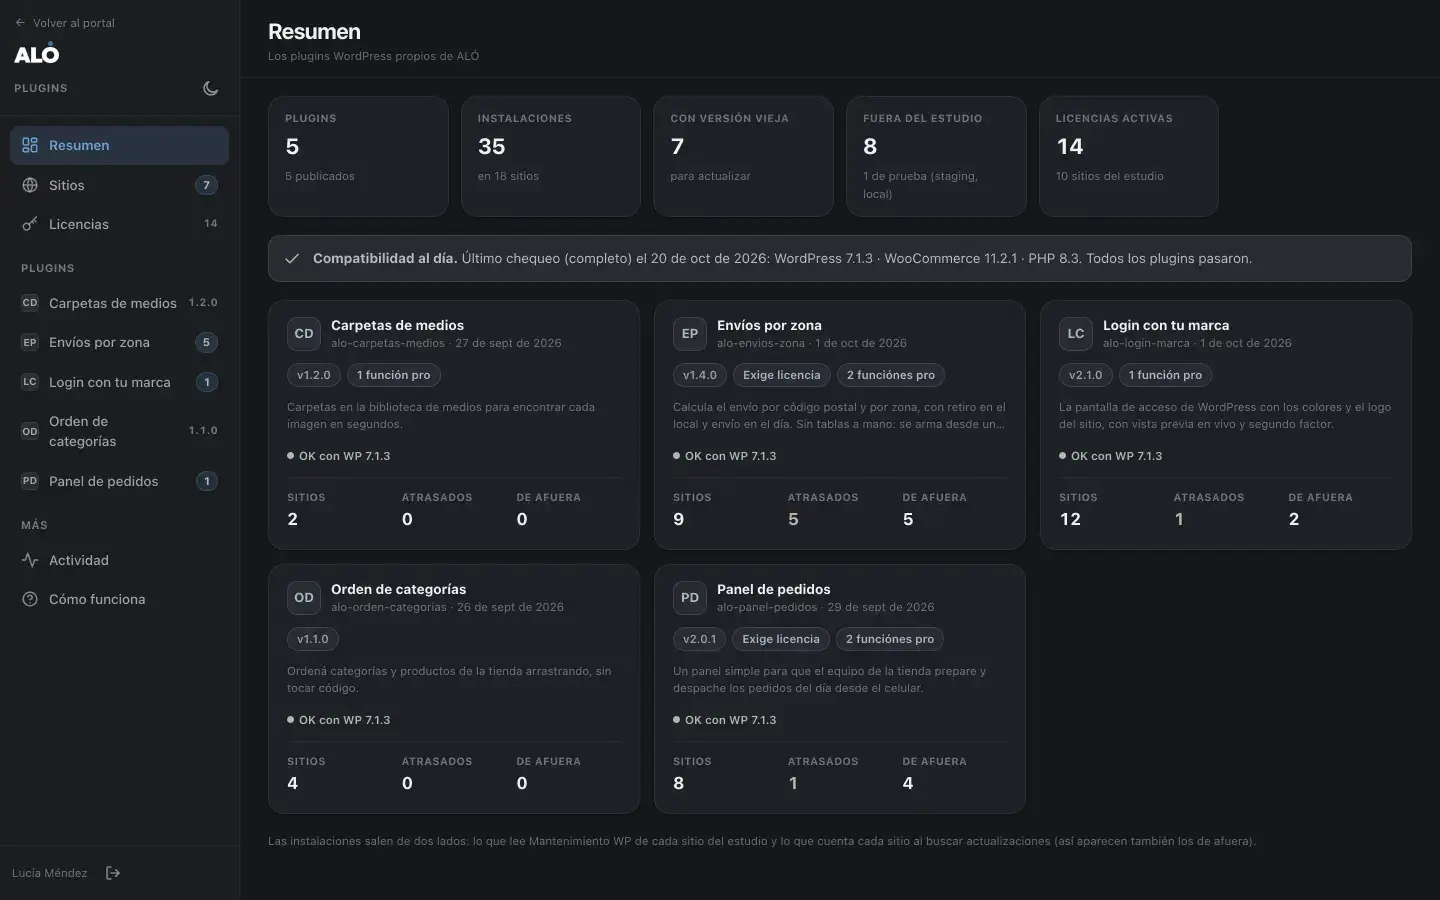The height and width of the screenshot is (900, 1440).
Task: Click Exige licencia tag on Panel de pedidos
Action: pos(781,639)
